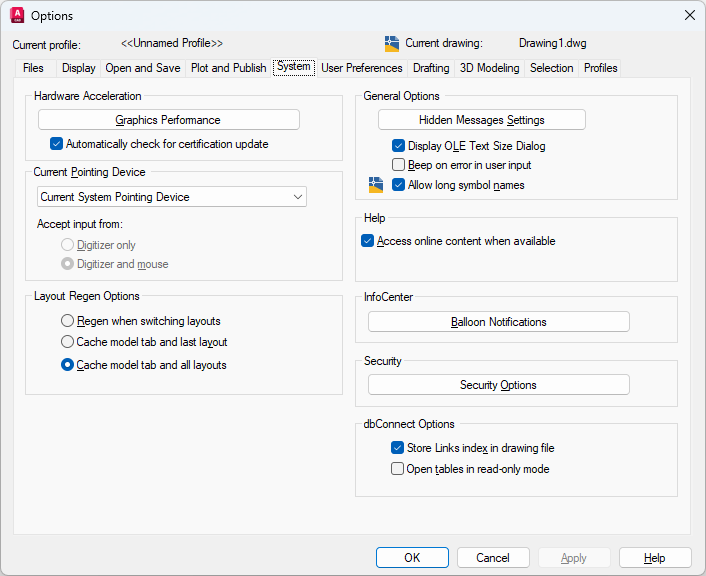This screenshot has height=576, width=706.
Task: Click the AutoCAD logo in title bar
Action: pyautogui.click(x=17, y=16)
